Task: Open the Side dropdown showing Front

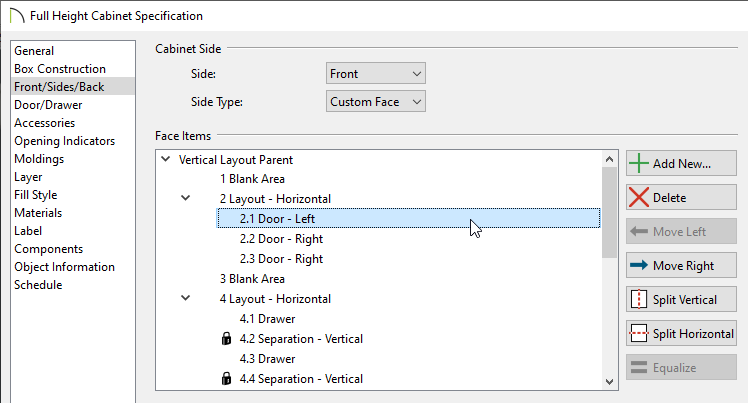Action: click(376, 74)
